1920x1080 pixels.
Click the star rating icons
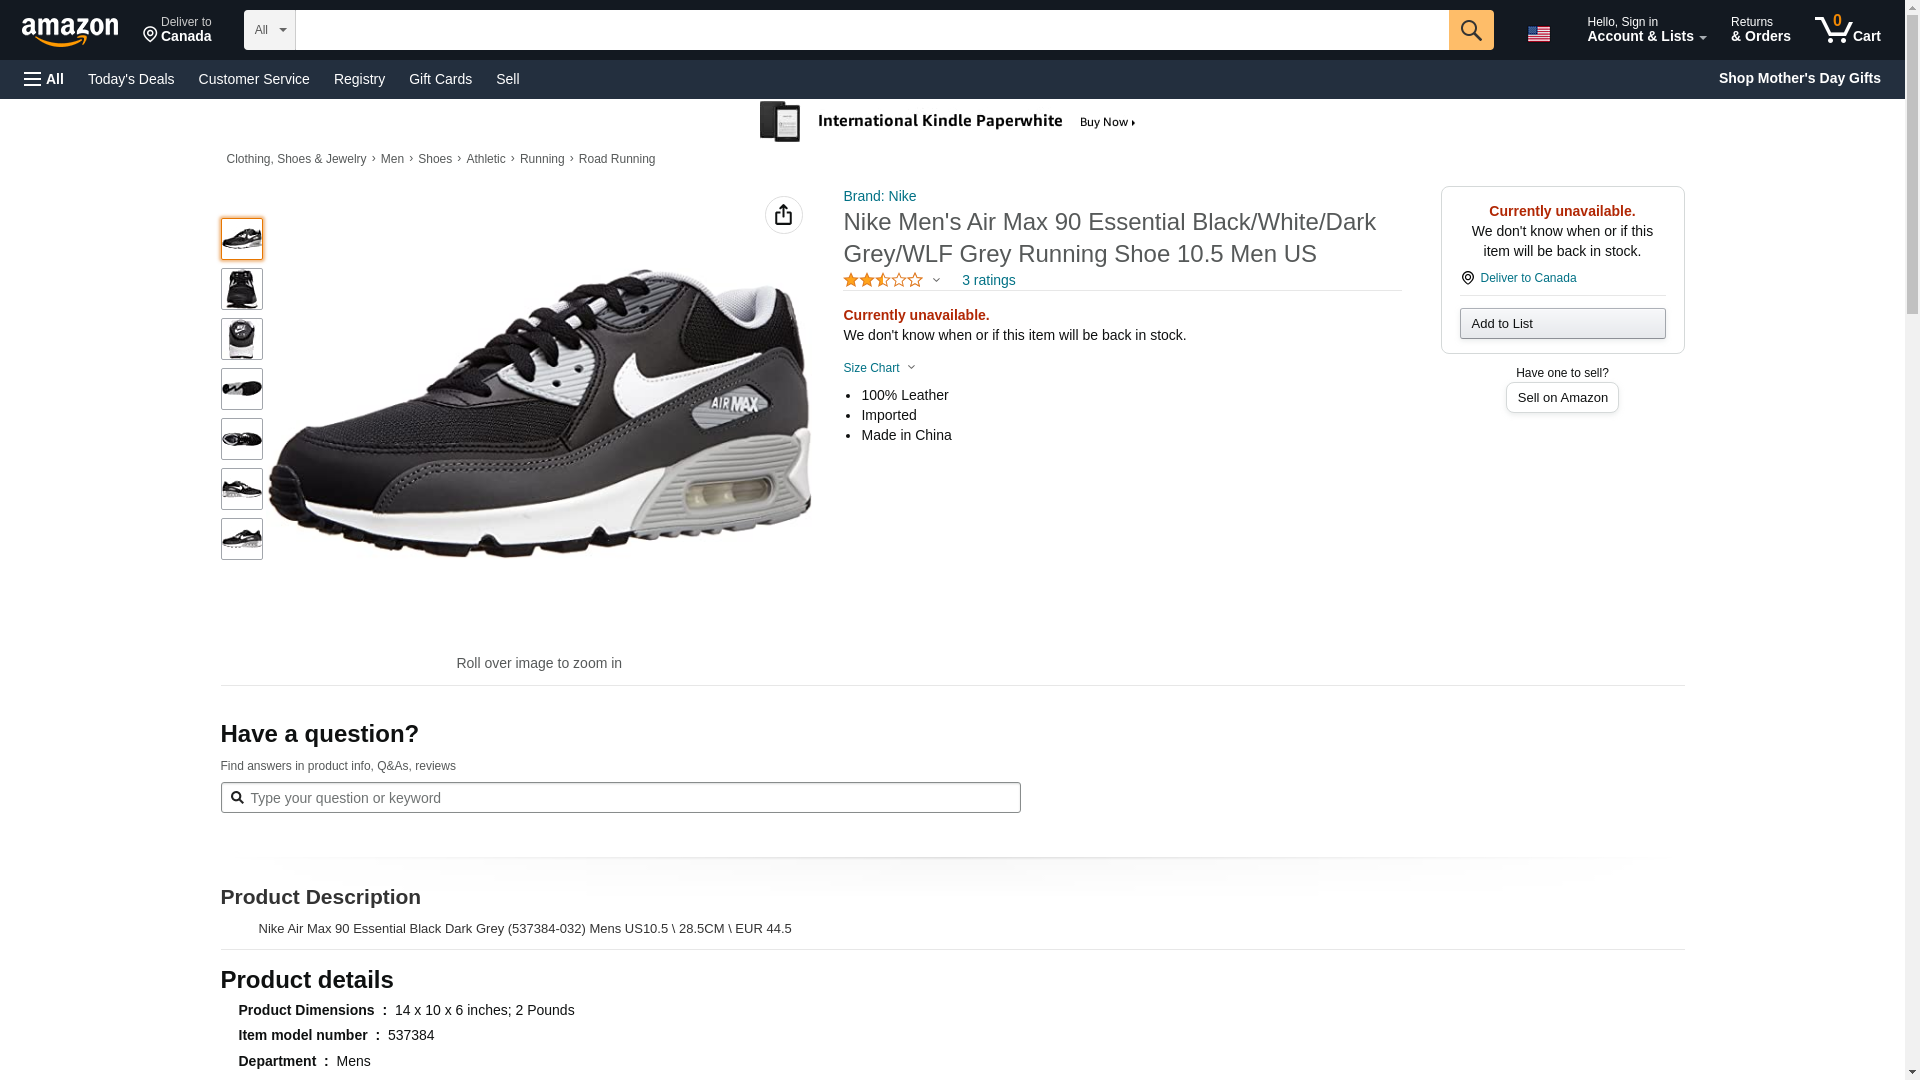(x=882, y=281)
